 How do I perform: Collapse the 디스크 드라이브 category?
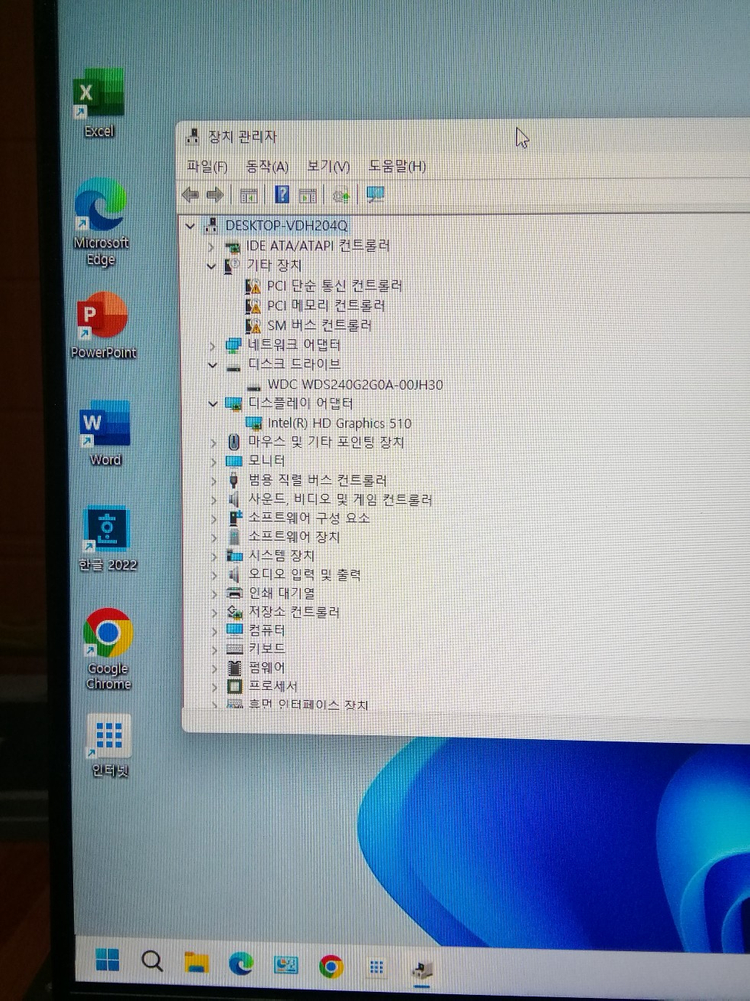[213, 365]
